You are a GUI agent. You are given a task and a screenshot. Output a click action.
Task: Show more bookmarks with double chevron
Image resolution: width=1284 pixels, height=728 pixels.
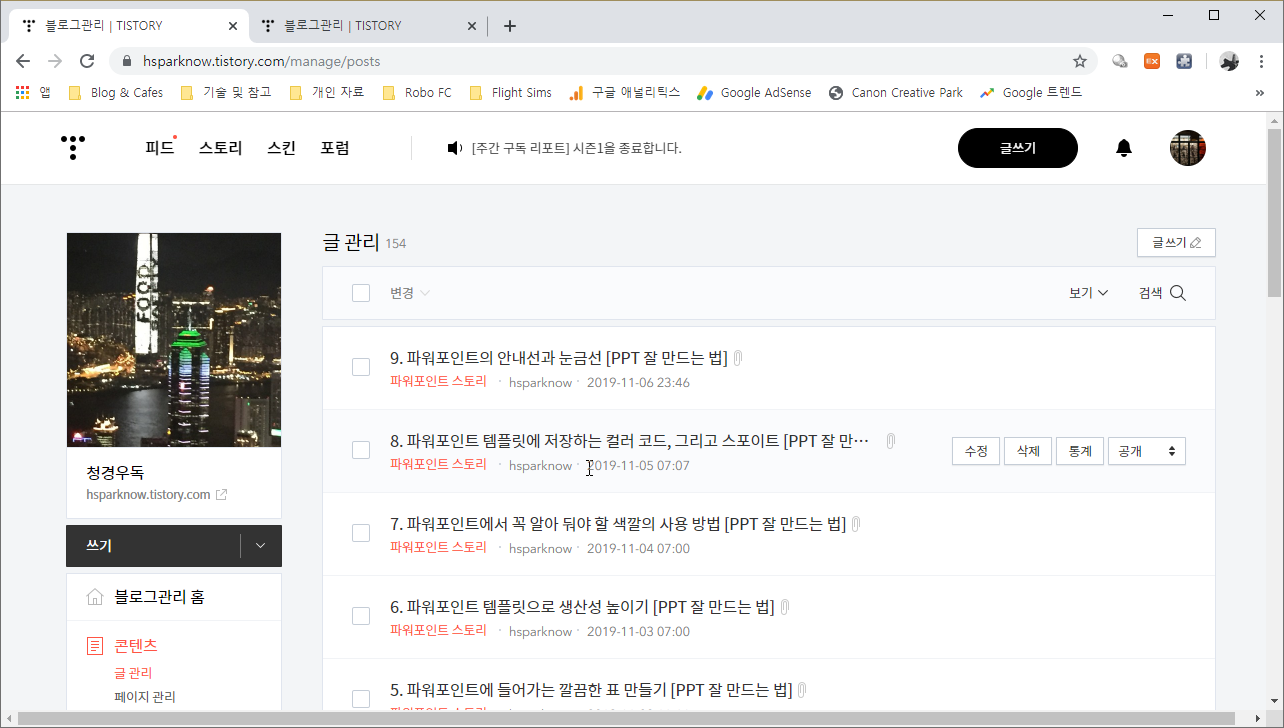pyautogui.click(x=1259, y=93)
